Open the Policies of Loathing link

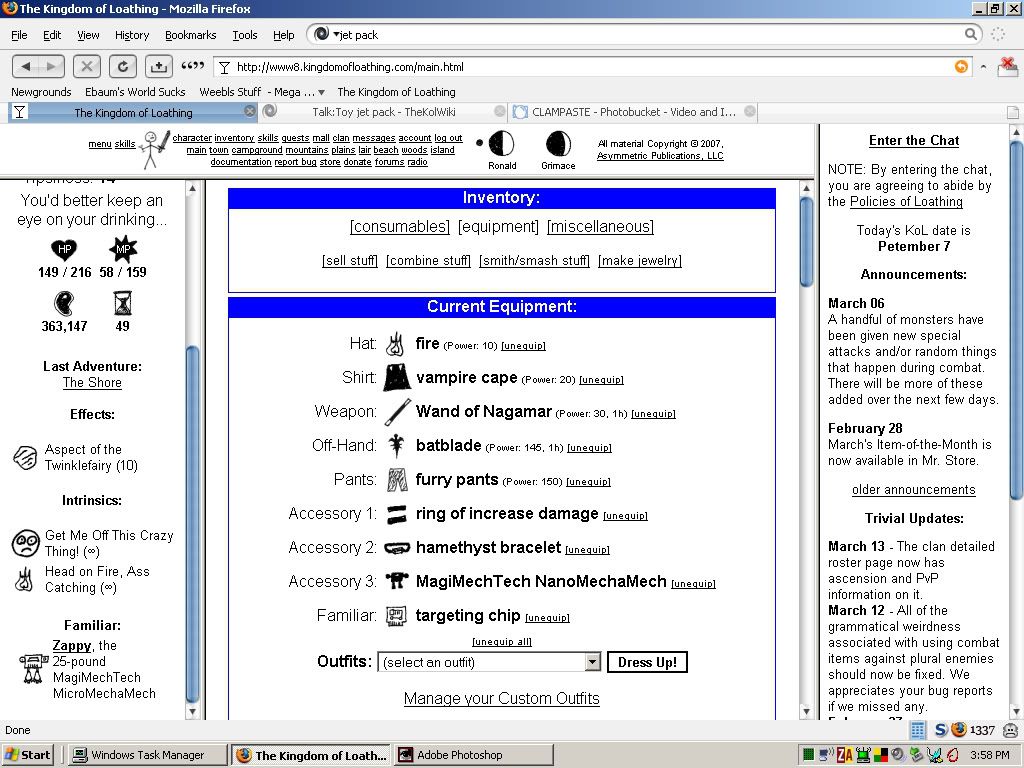(906, 202)
